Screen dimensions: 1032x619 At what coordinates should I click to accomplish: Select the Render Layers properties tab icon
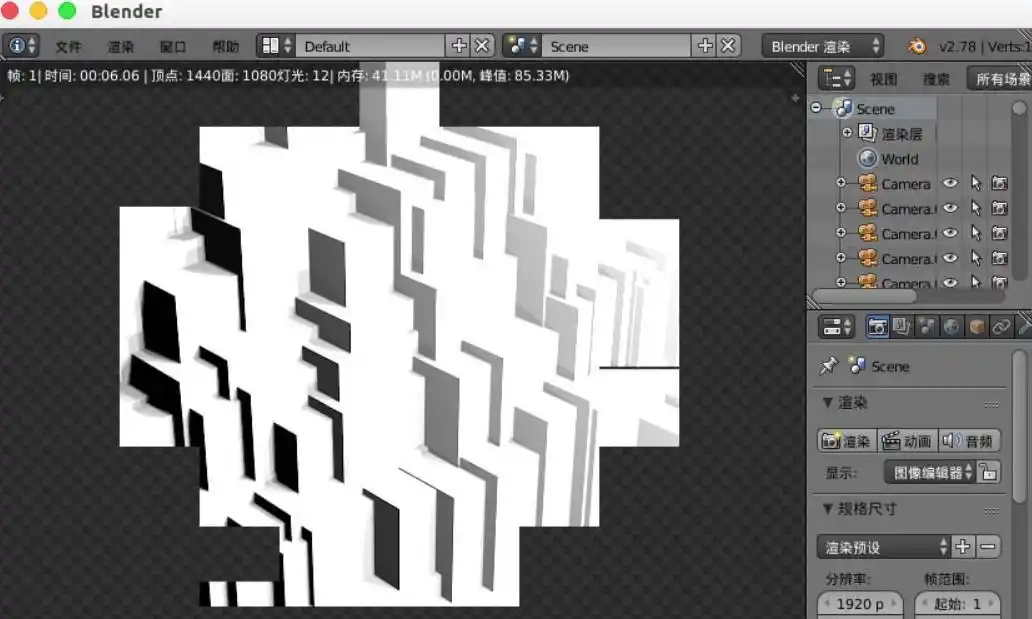[x=901, y=327]
